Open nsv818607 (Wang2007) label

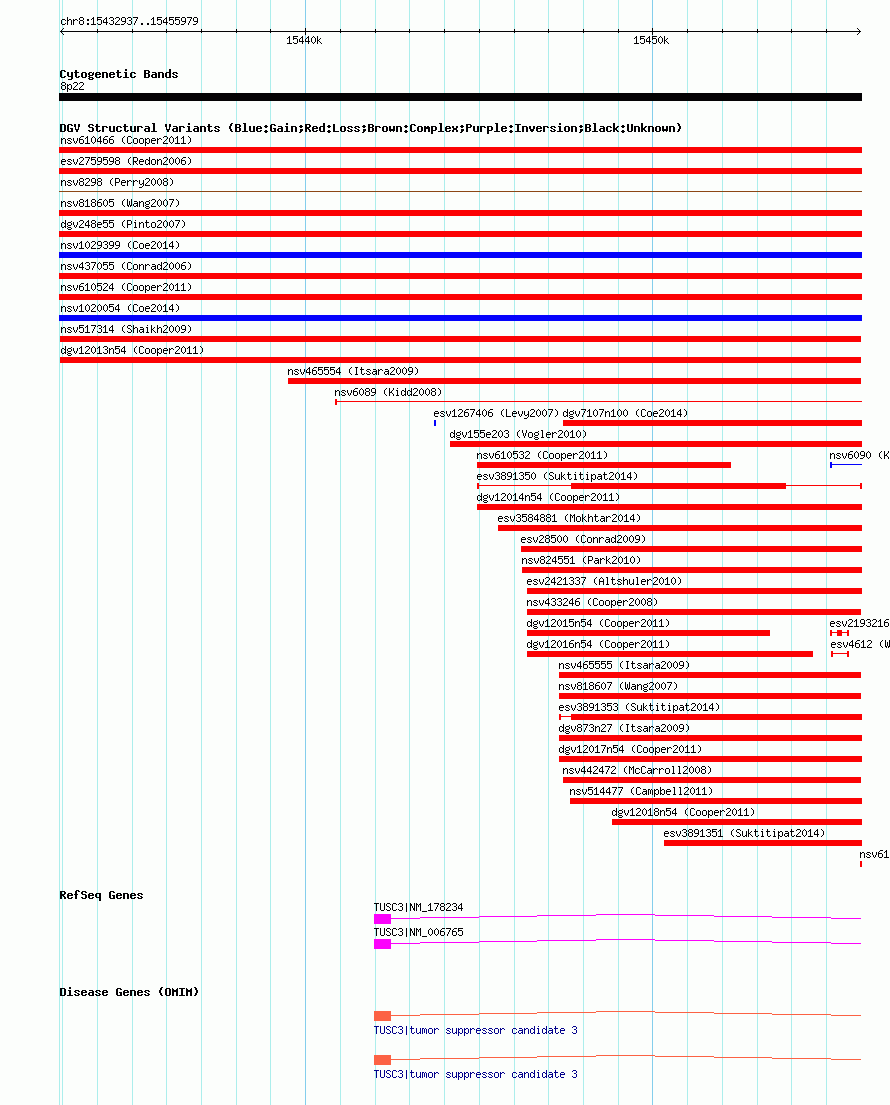coord(618,686)
